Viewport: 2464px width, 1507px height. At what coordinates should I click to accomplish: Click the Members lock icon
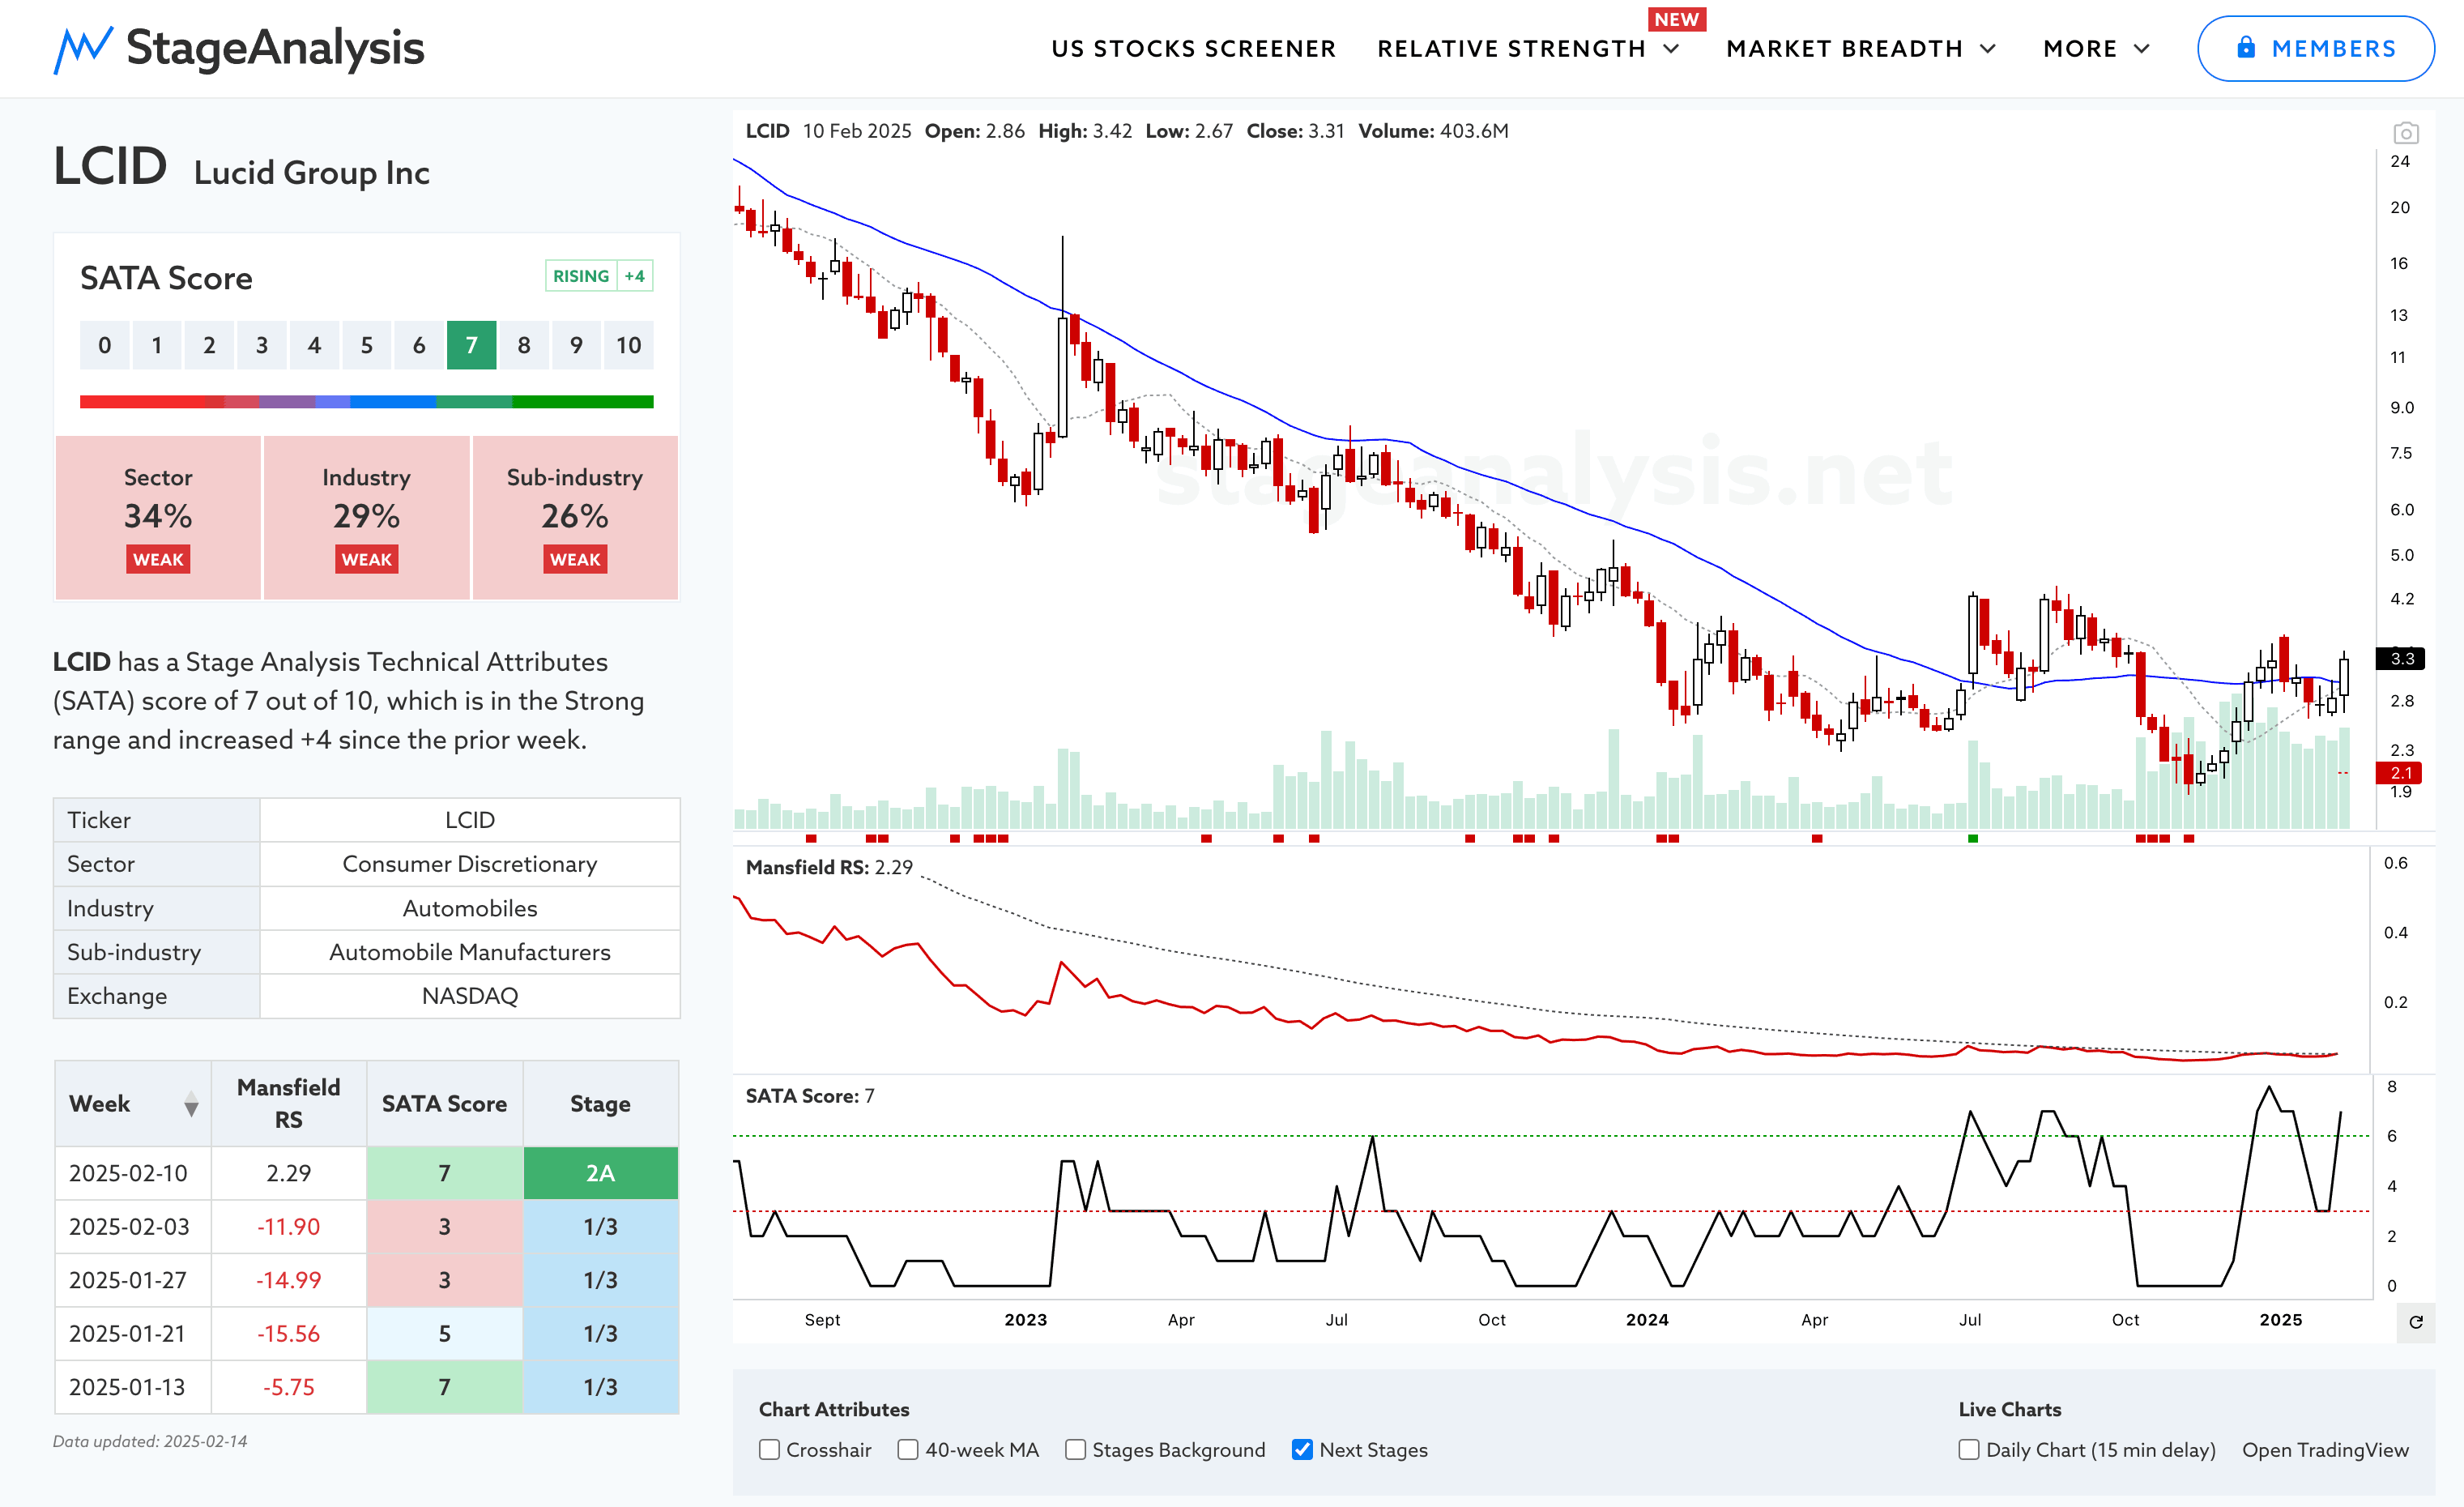tap(2246, 48)
